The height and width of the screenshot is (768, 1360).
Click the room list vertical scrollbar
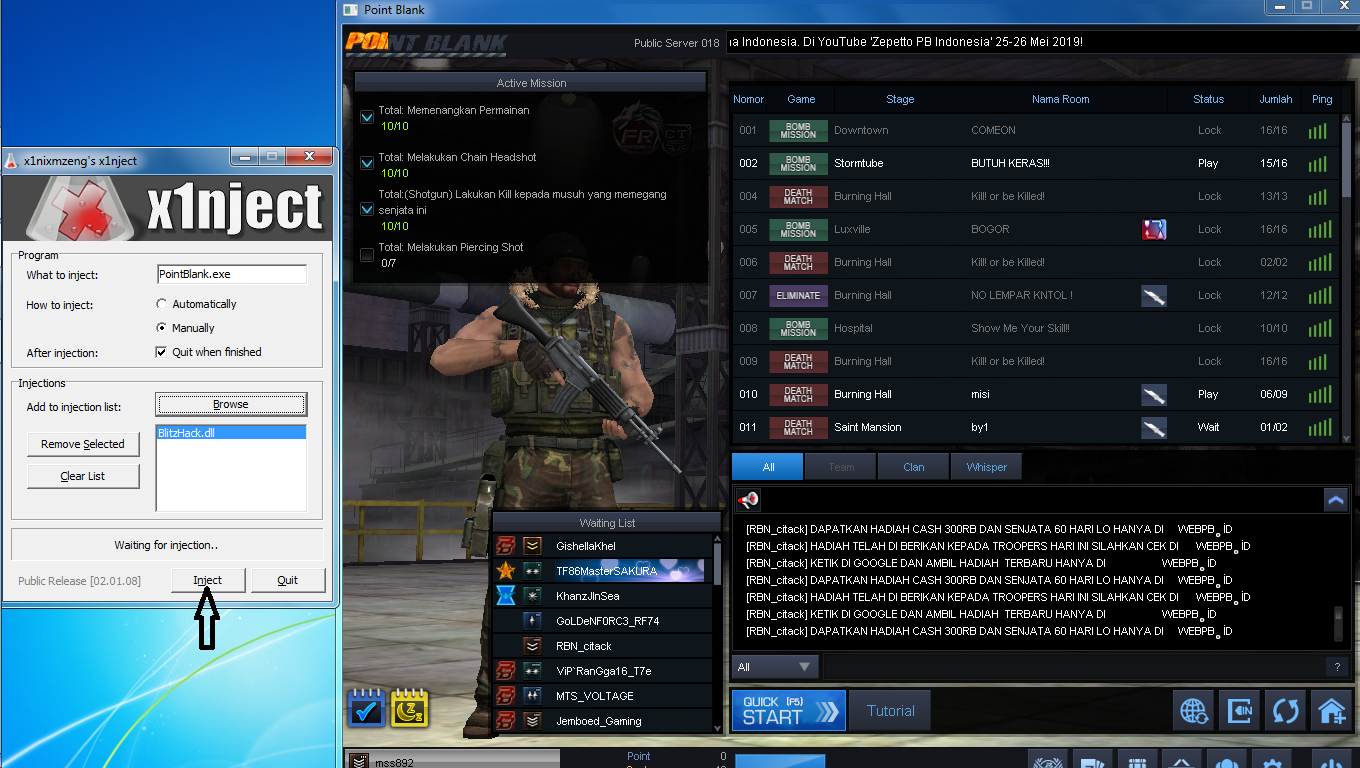pyautogui.click(x=1347, y=278)
